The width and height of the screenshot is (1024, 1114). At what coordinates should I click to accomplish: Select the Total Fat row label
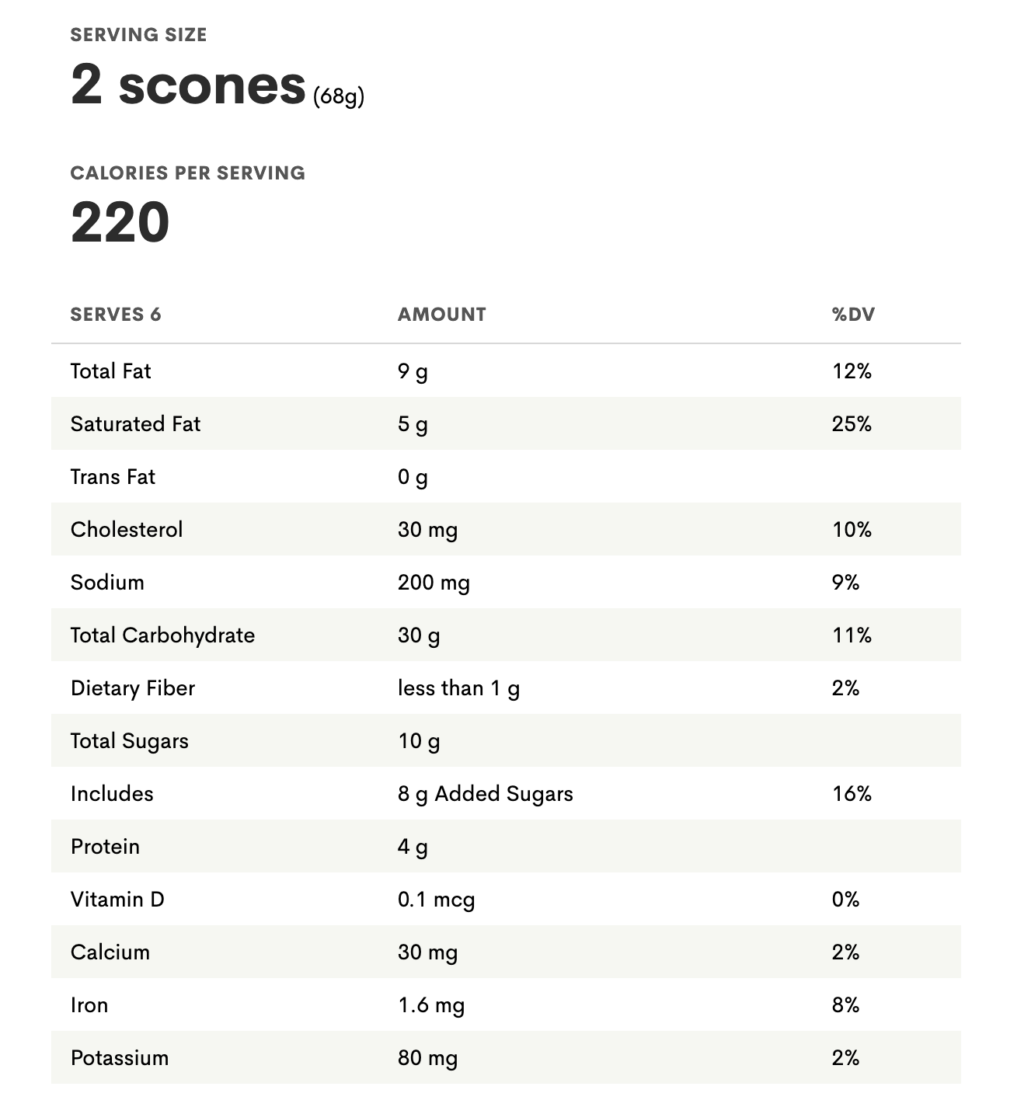[111, 371]
